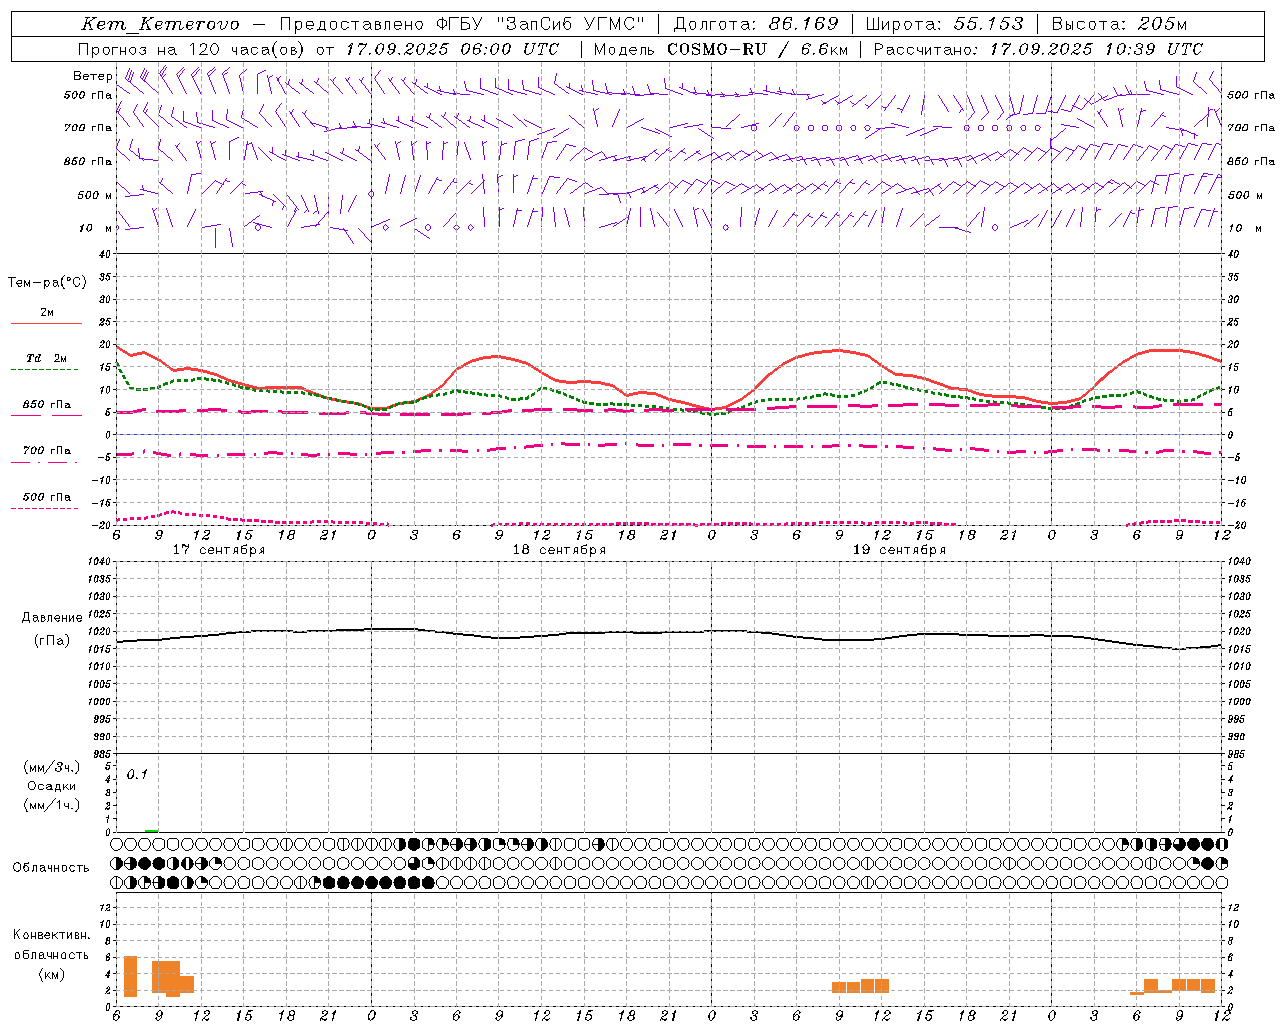Click the (мм/1ч.) unit label
Screen dimensions: 1280x1024
[52, 805]
